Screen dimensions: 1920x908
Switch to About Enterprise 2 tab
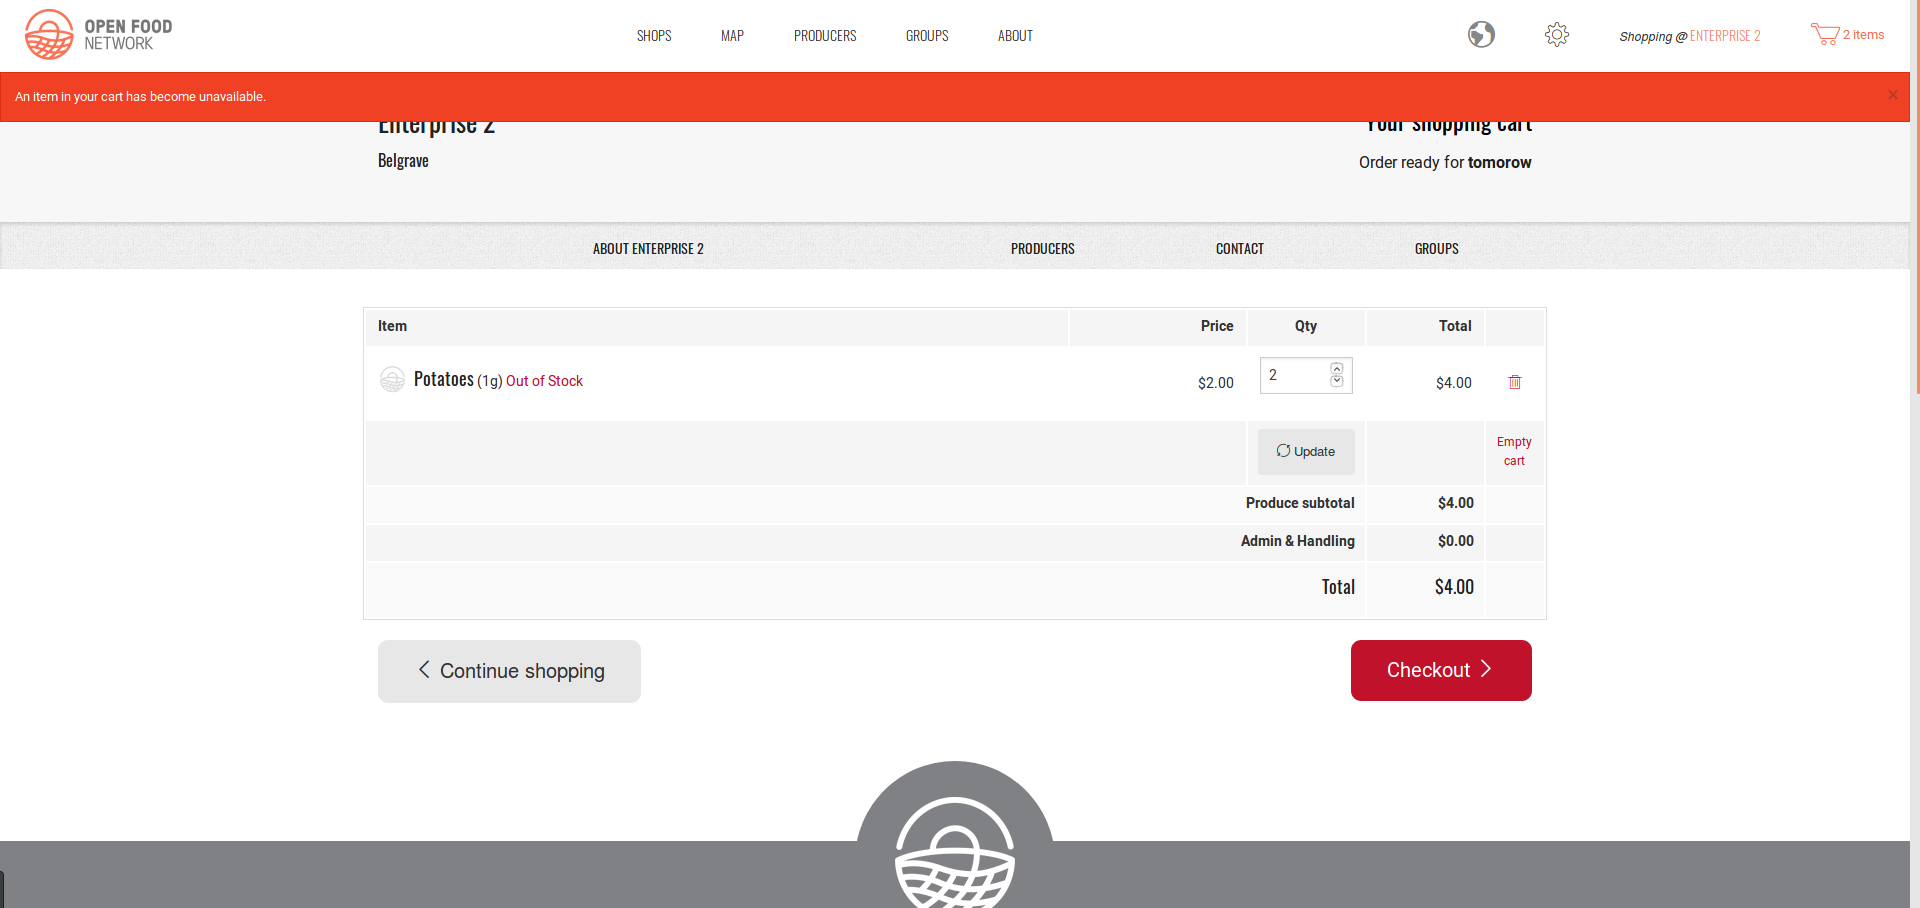(x=648, y=249)
